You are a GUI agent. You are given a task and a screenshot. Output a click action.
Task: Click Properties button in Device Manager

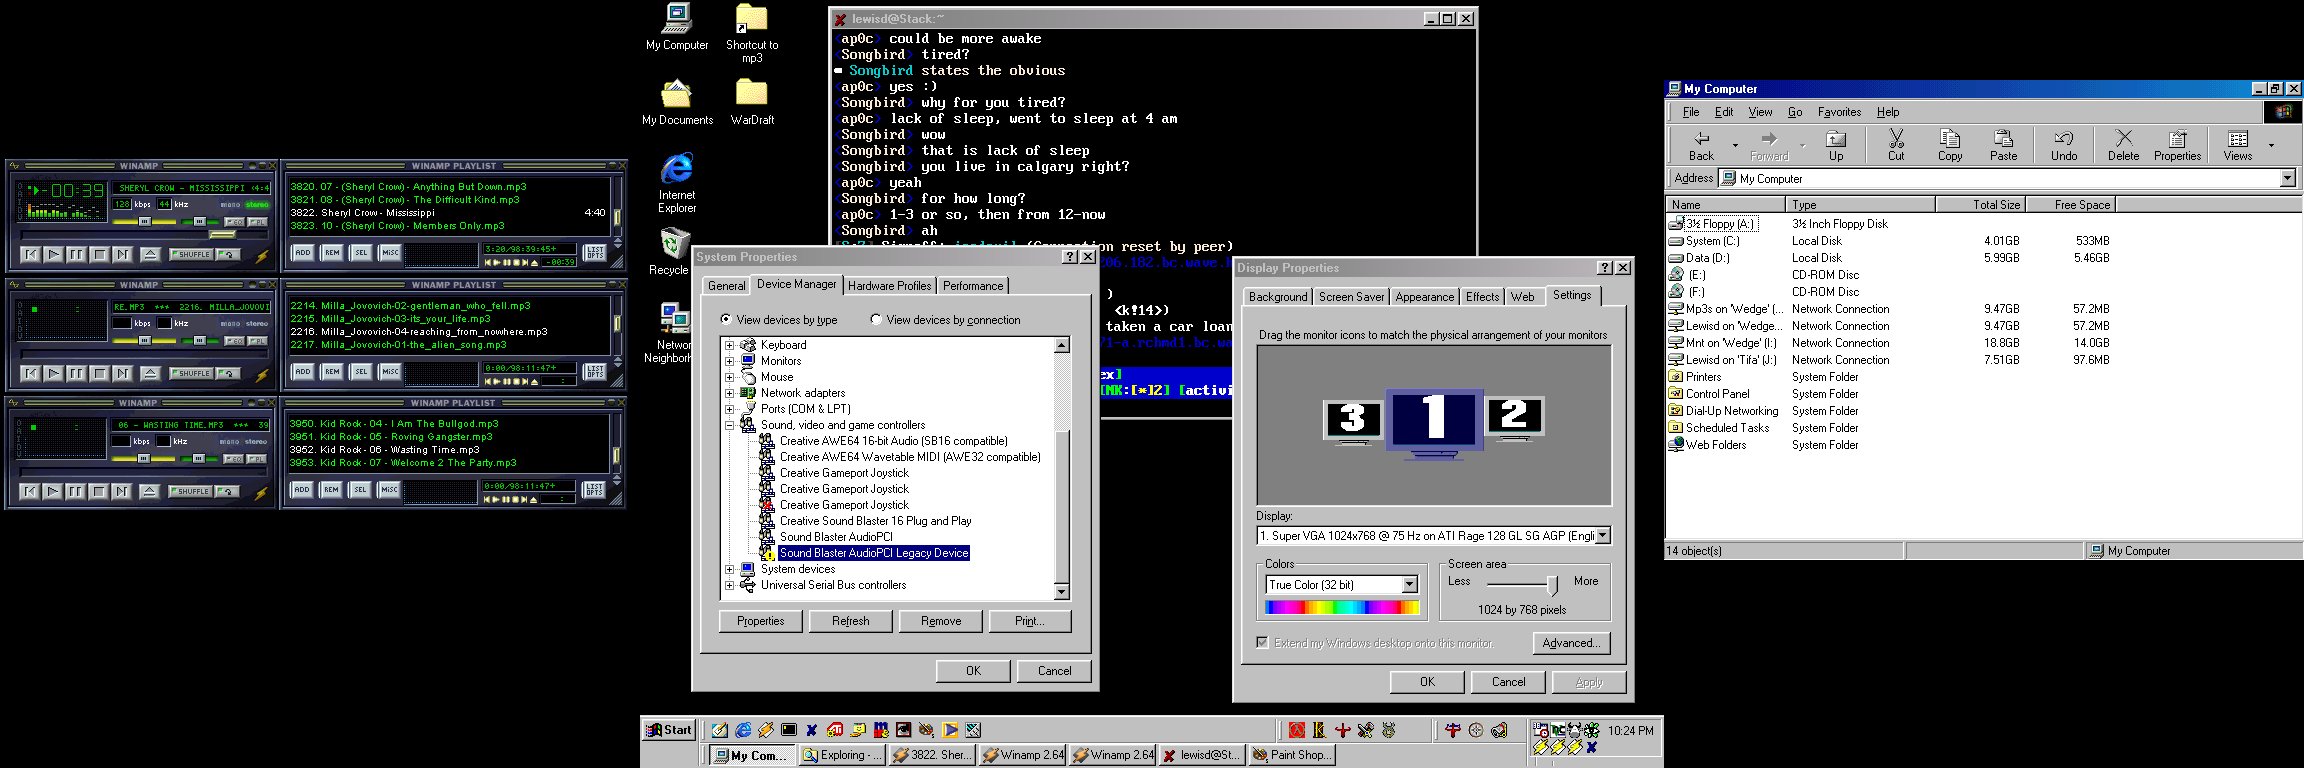coord(761,621)
